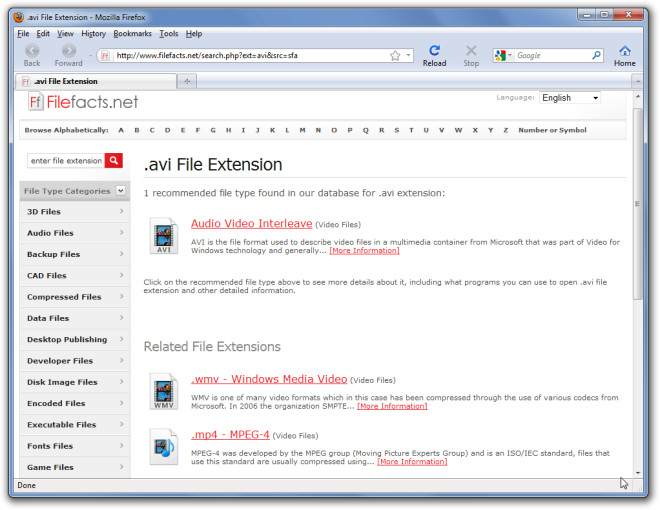Open the Tools menu
The width and height of the screenshot is (660, 510).
169,34
